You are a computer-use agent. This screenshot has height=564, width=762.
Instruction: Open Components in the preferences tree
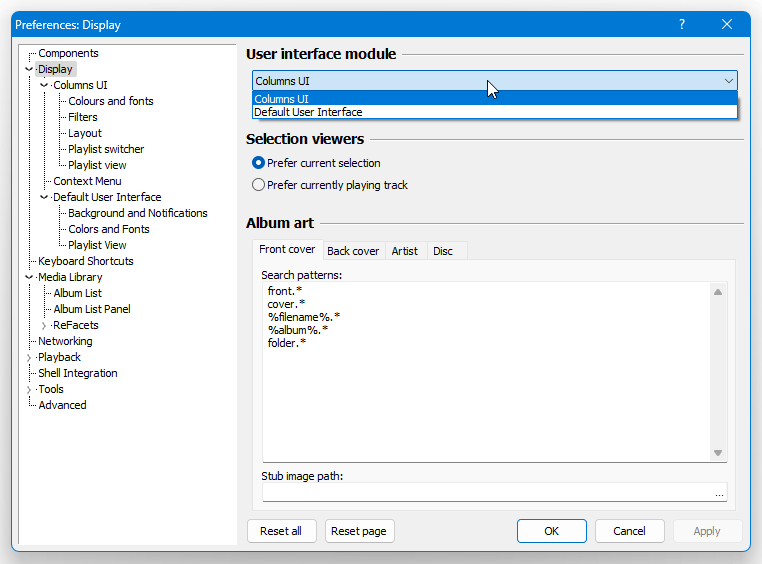point(68,53)
